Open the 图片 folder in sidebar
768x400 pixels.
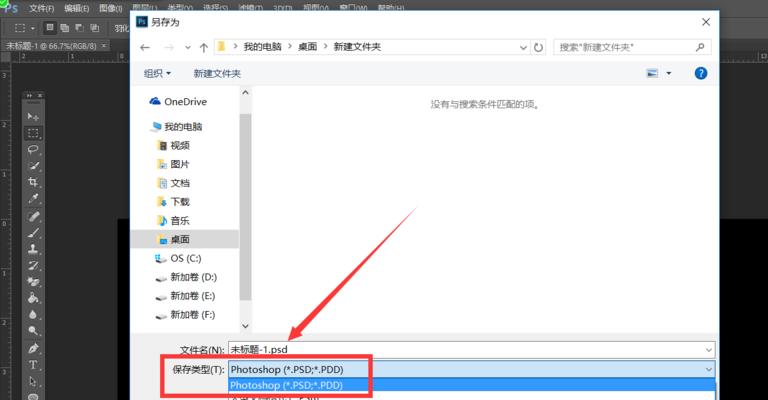173,164
